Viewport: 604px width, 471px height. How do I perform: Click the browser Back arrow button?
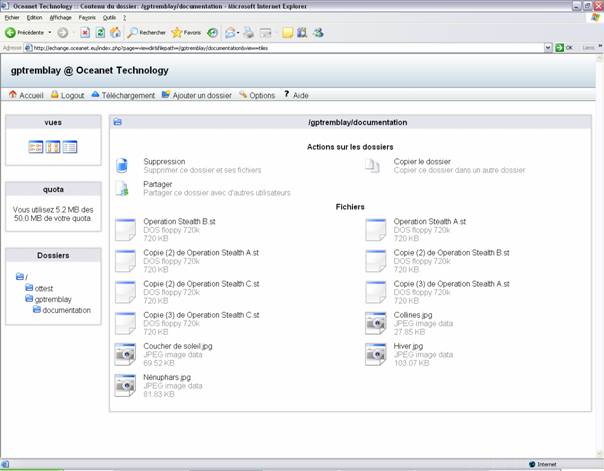coord(10,33)
